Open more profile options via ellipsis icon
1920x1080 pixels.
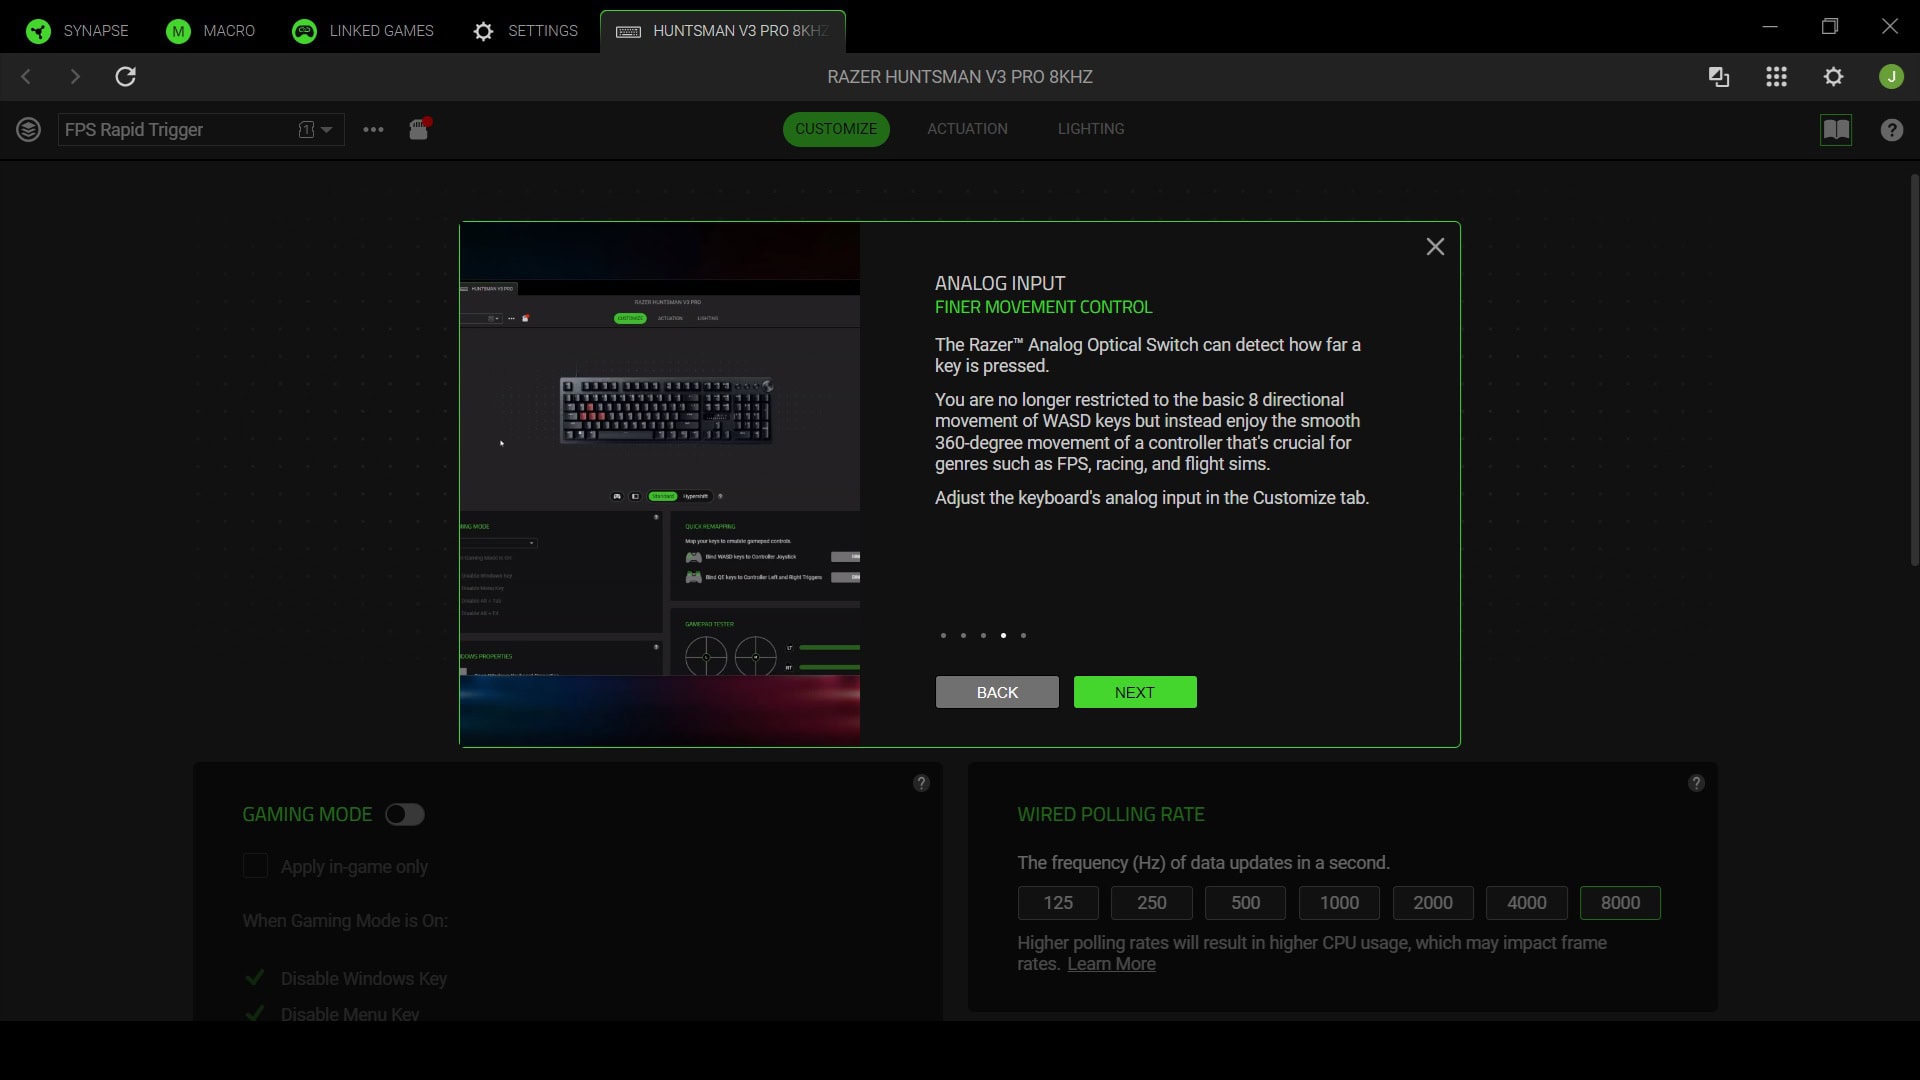click(x=373, y=130)
